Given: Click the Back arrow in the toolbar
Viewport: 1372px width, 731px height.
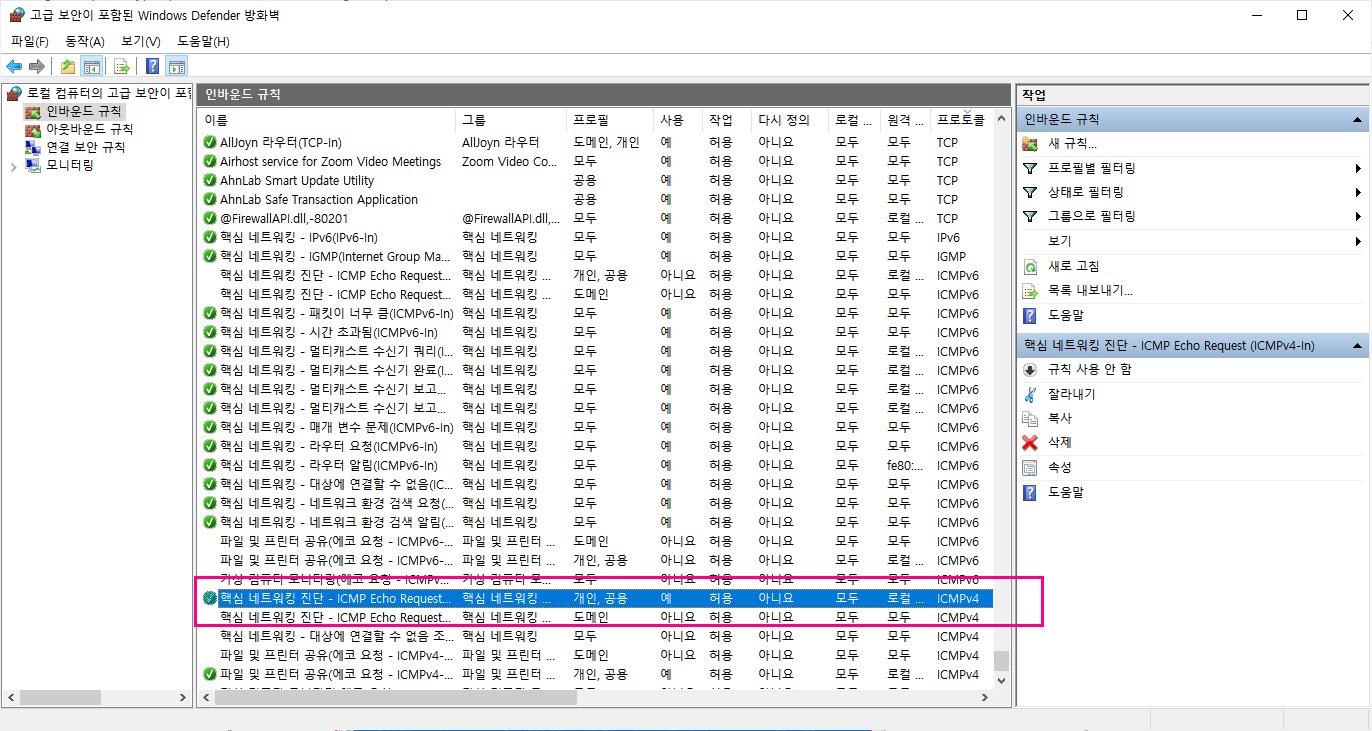Looking at the screenshot, I should (x=14, y=67).
